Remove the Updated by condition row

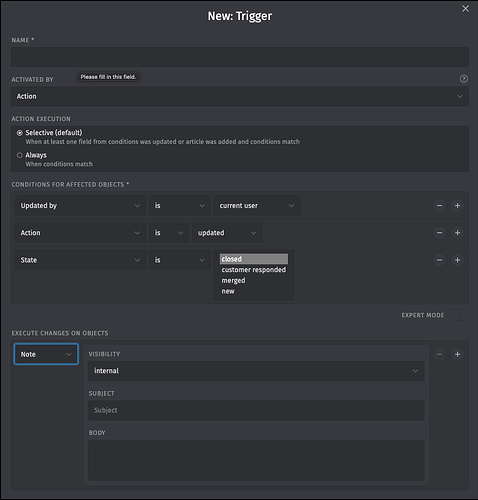tap(439, 206)
